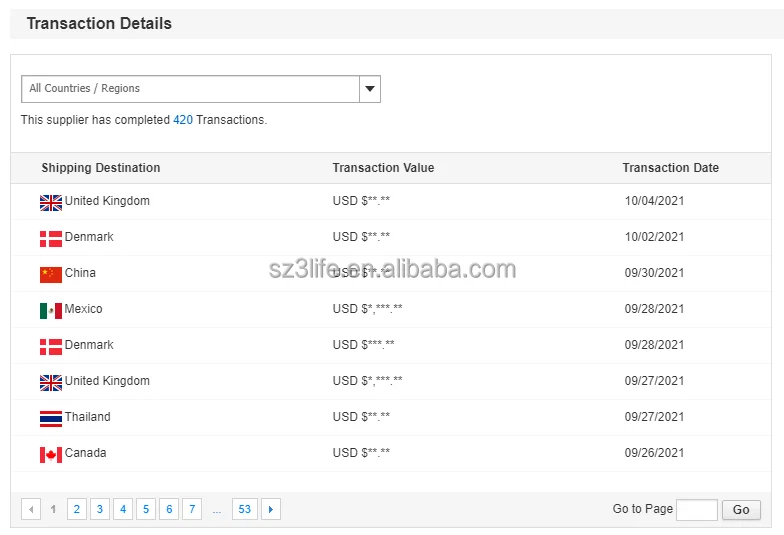The image size is (784, 535).
Task: Navigate to page 5
Action: coord(146,510)
